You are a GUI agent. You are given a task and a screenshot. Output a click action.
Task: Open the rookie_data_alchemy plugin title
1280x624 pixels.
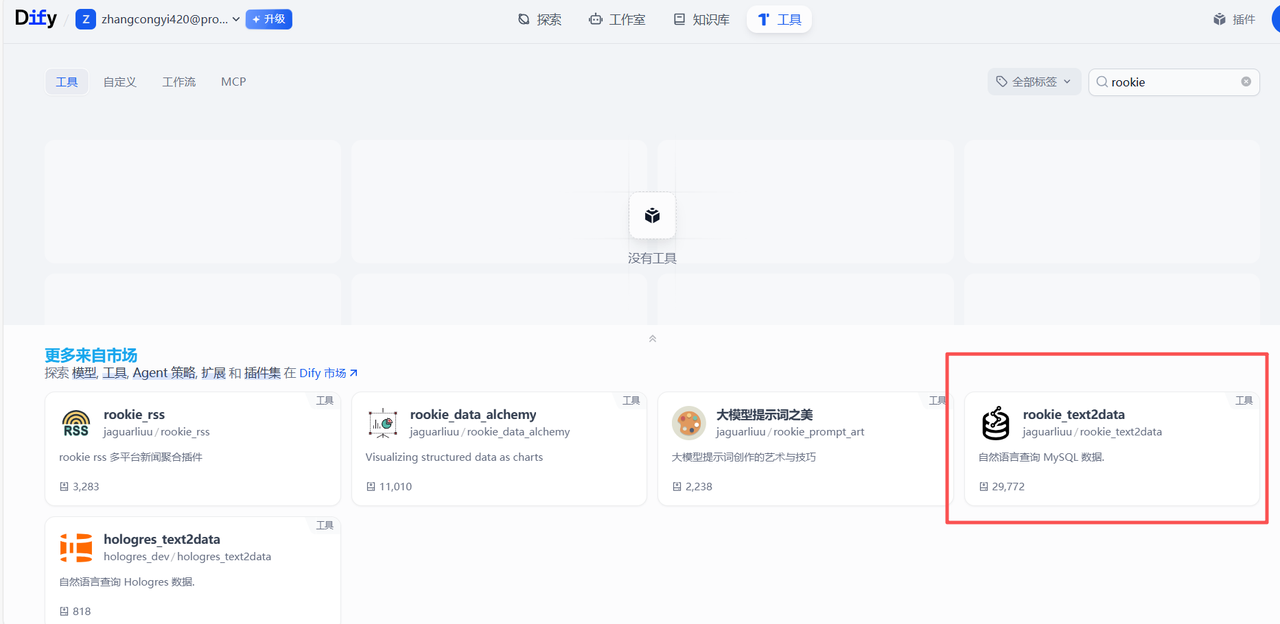tap(473, 414)
